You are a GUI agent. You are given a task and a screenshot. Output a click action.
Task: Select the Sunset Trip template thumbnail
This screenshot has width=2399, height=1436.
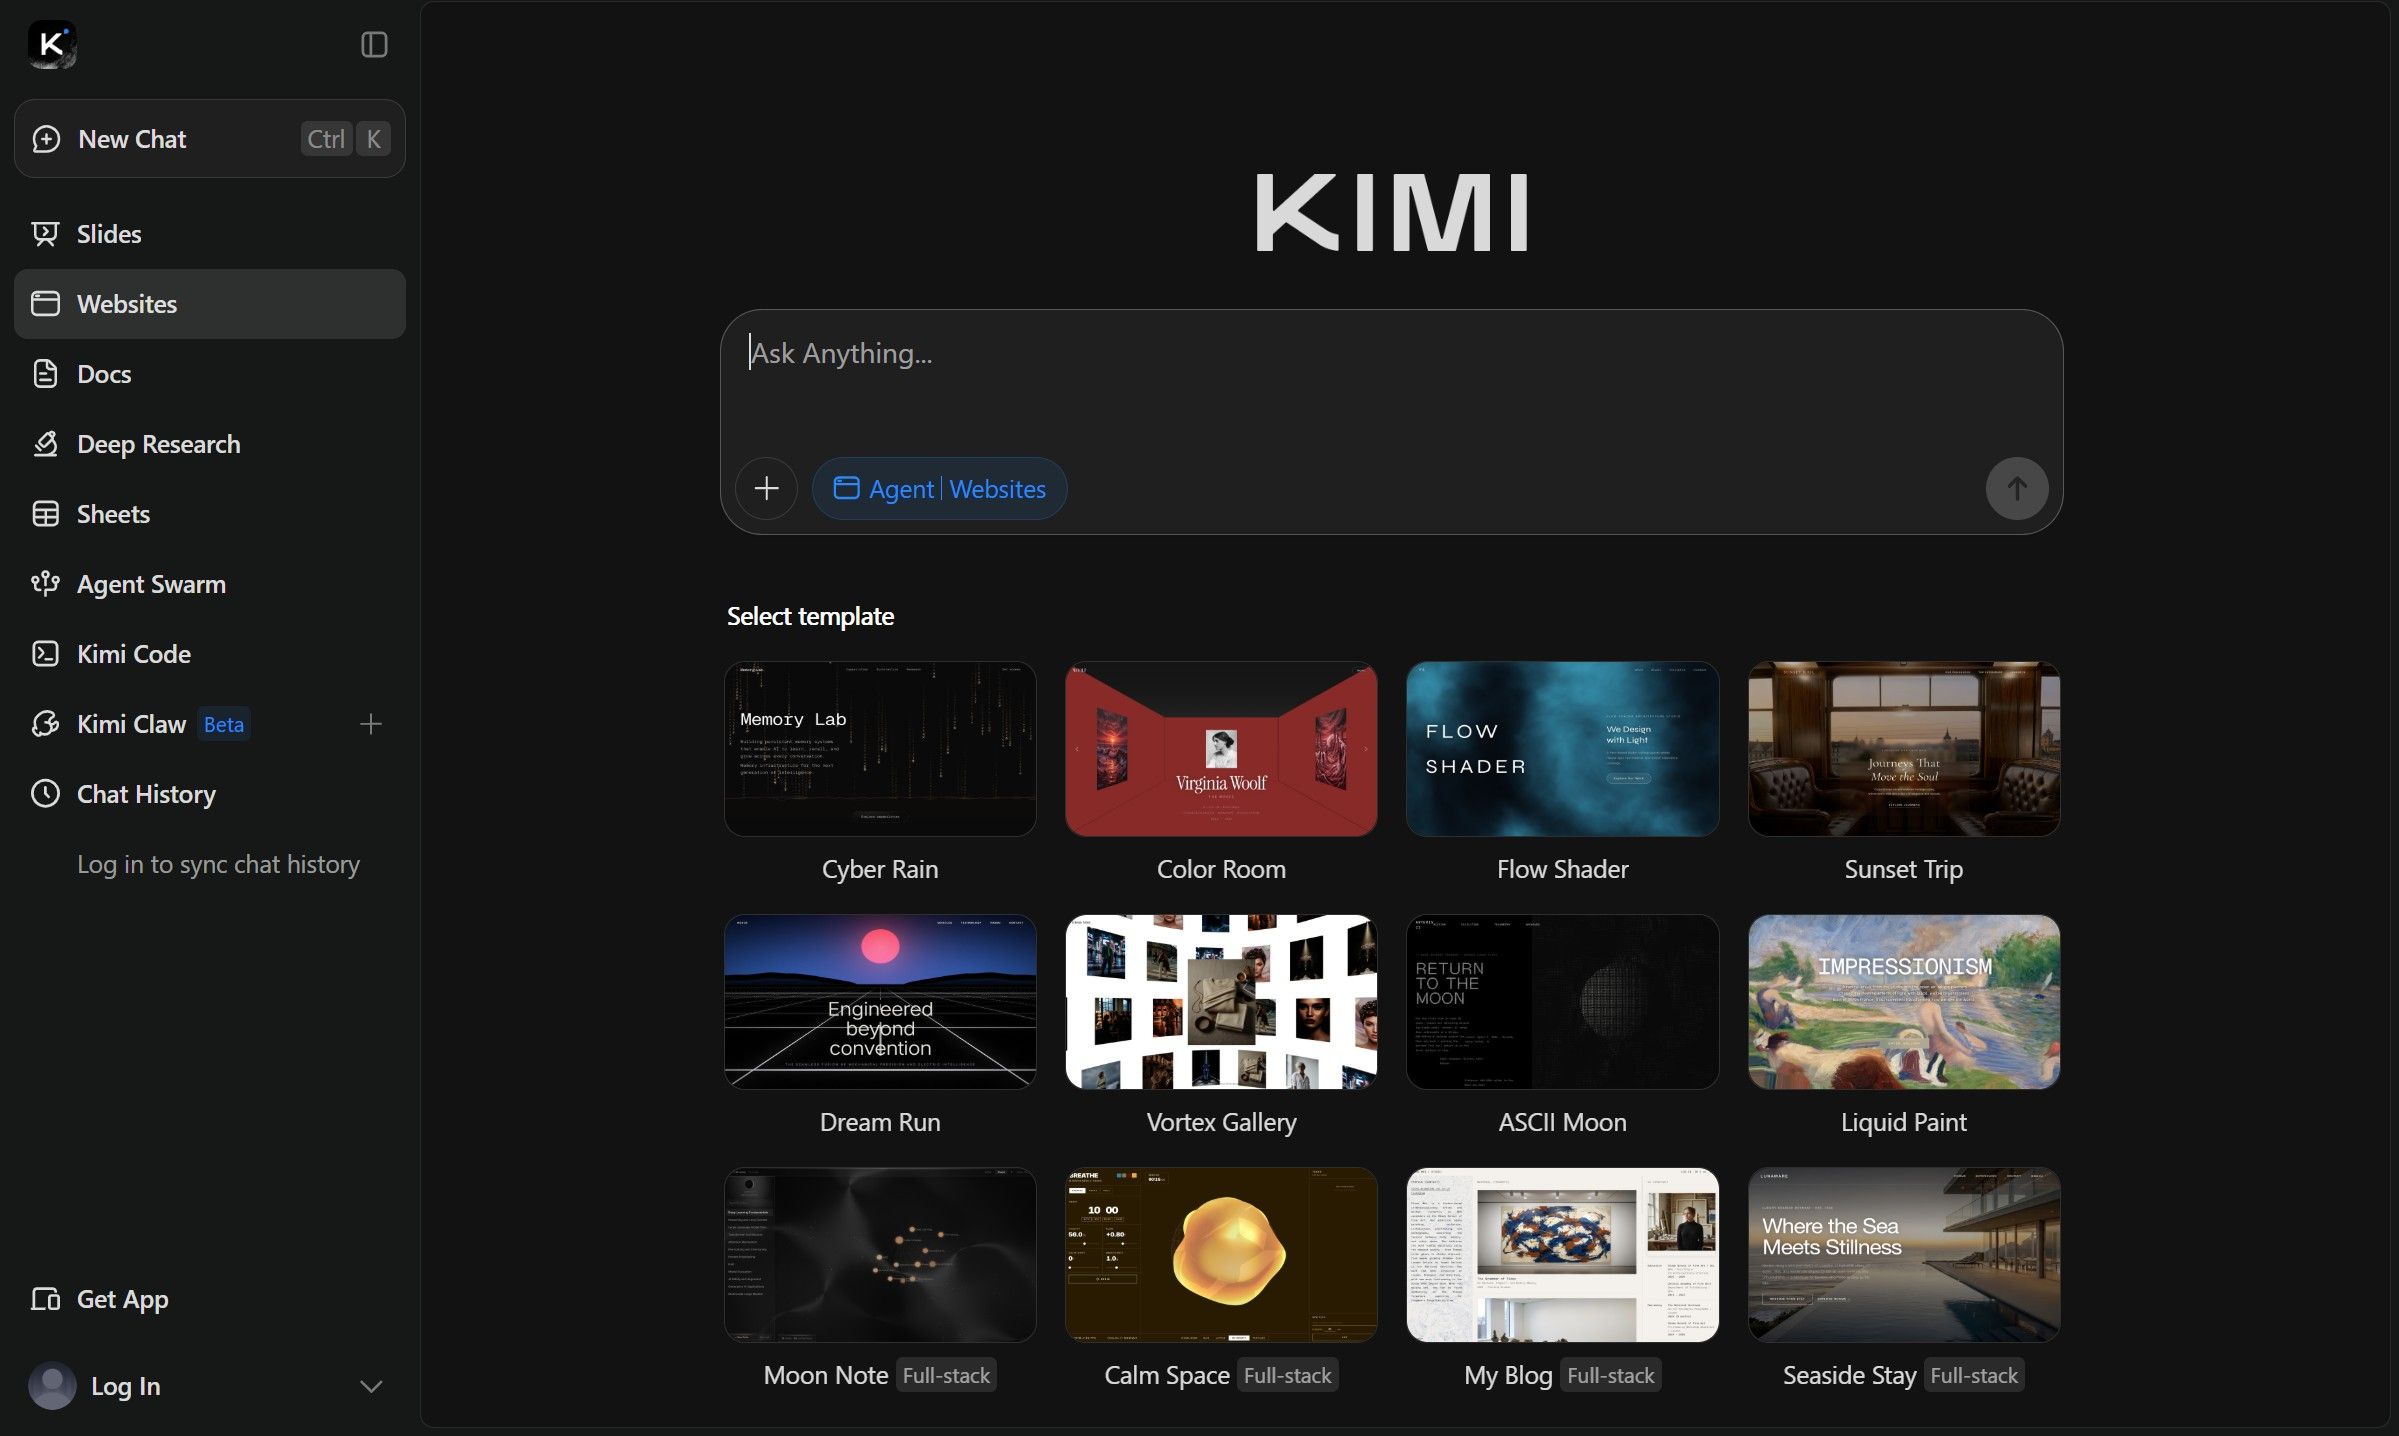click(x=1904, y=749)
